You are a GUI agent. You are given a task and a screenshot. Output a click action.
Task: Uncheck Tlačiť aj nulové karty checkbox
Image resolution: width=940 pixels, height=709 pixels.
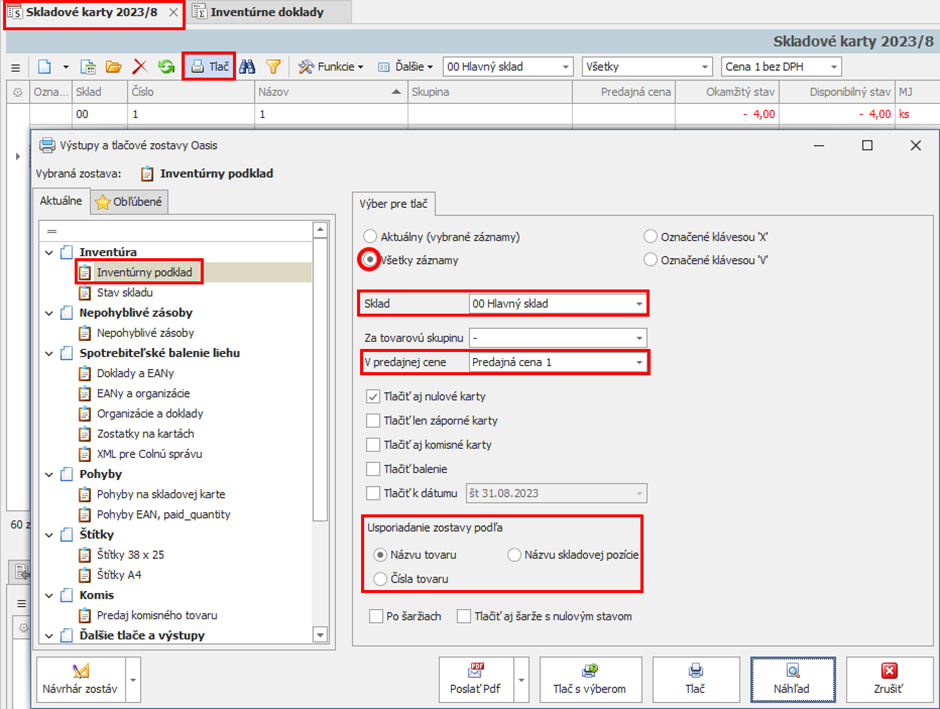[x=374, y=397]
